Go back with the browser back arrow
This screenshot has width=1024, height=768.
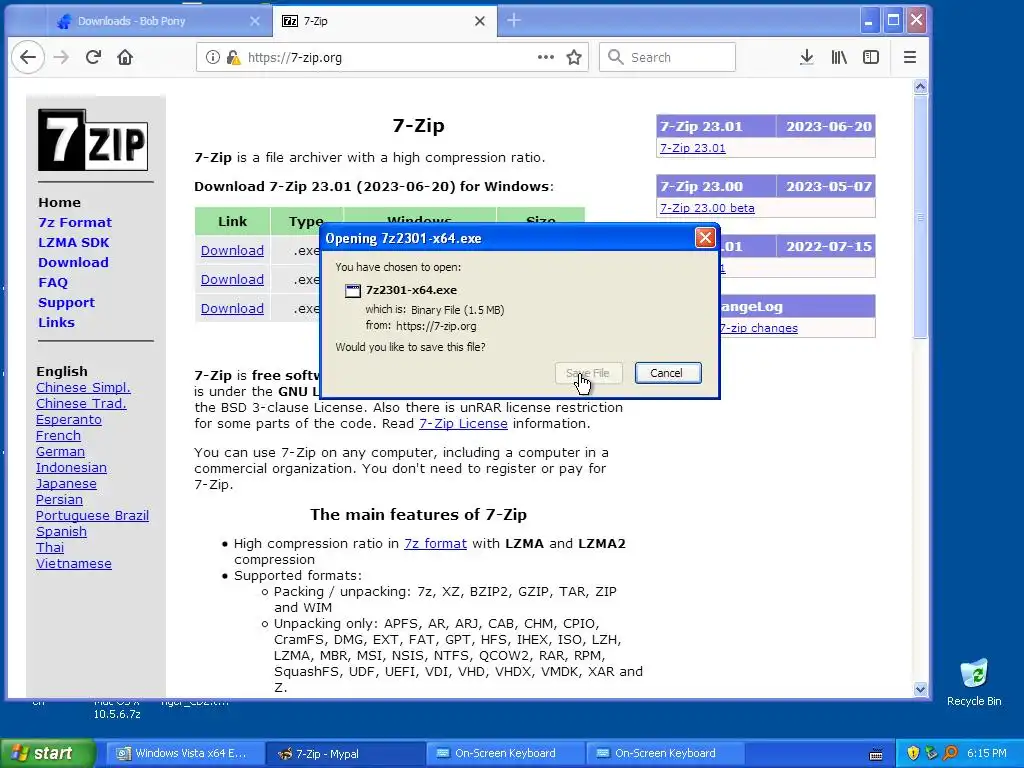[27, 57]
